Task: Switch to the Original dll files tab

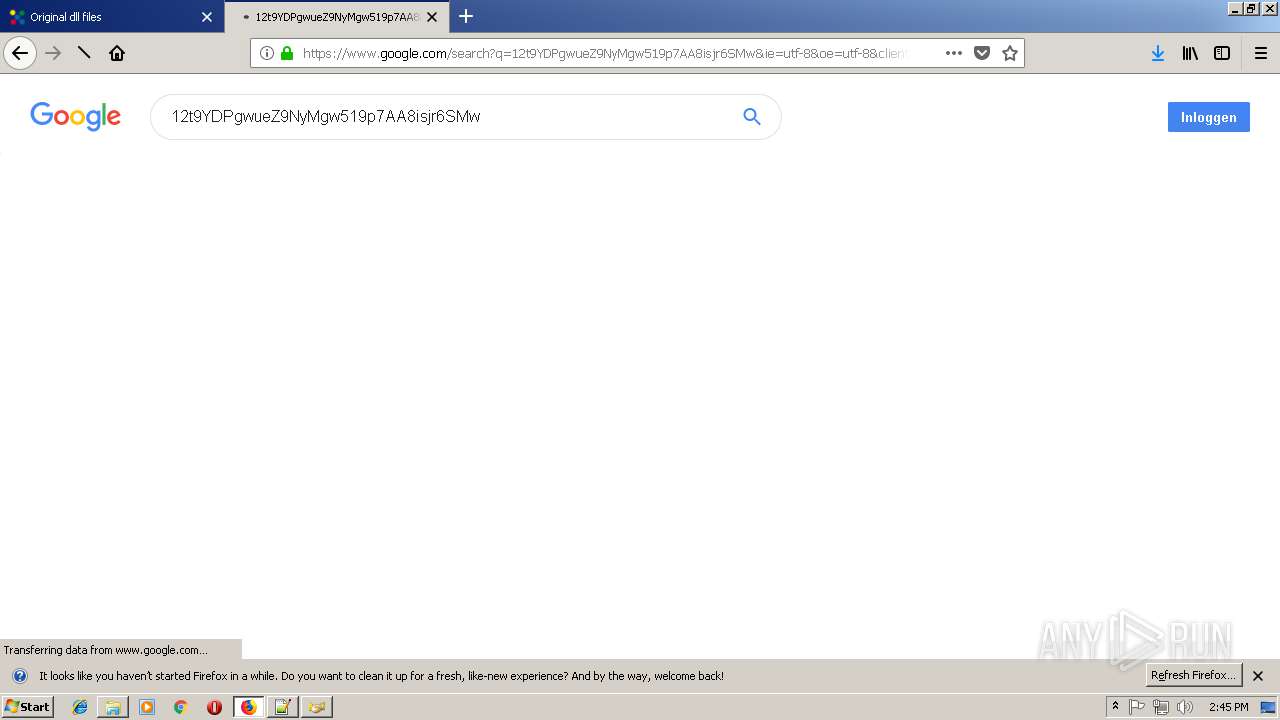Action: click(112, 17)
